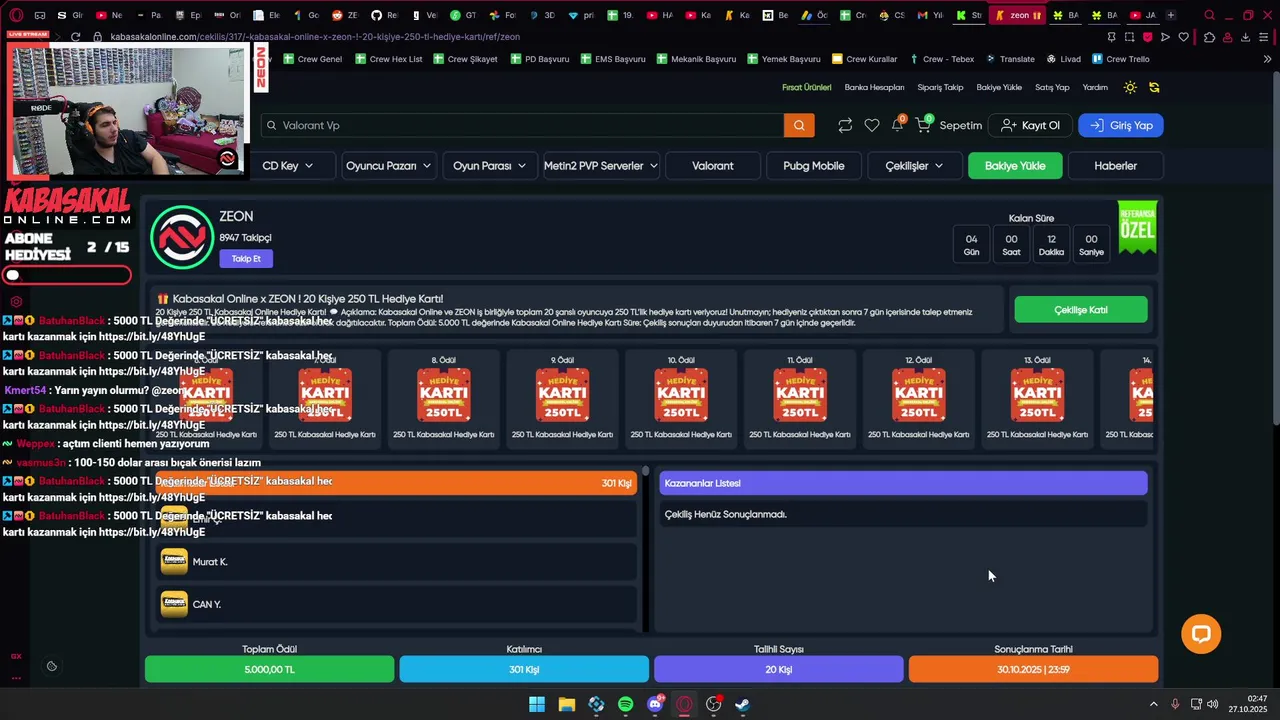Click the orange search magnifier button

coord(799,125)
